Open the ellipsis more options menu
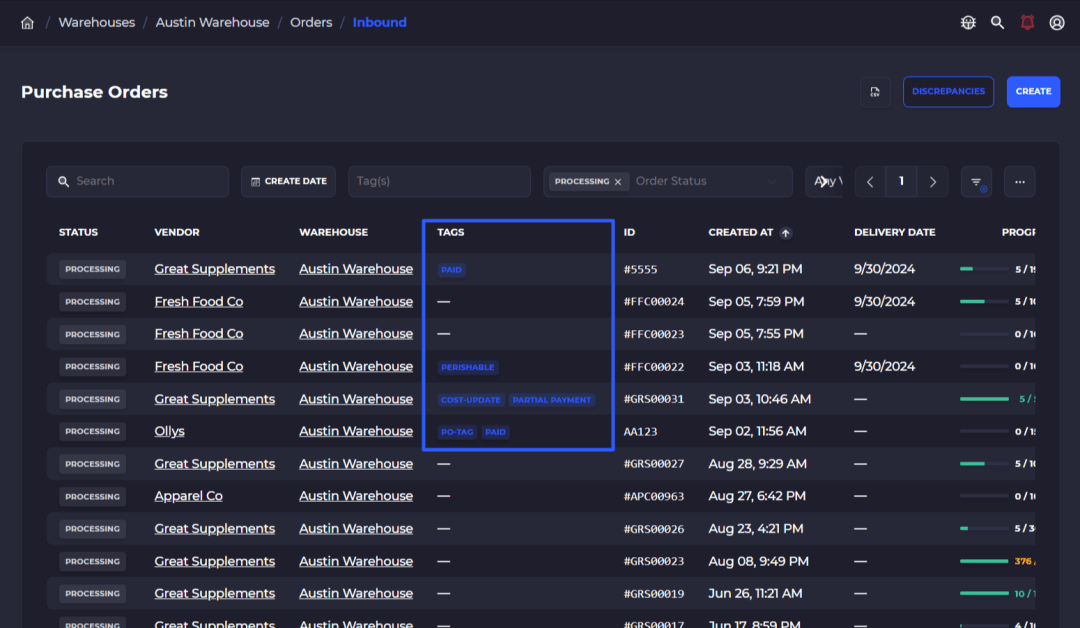 pos(1019,182)
